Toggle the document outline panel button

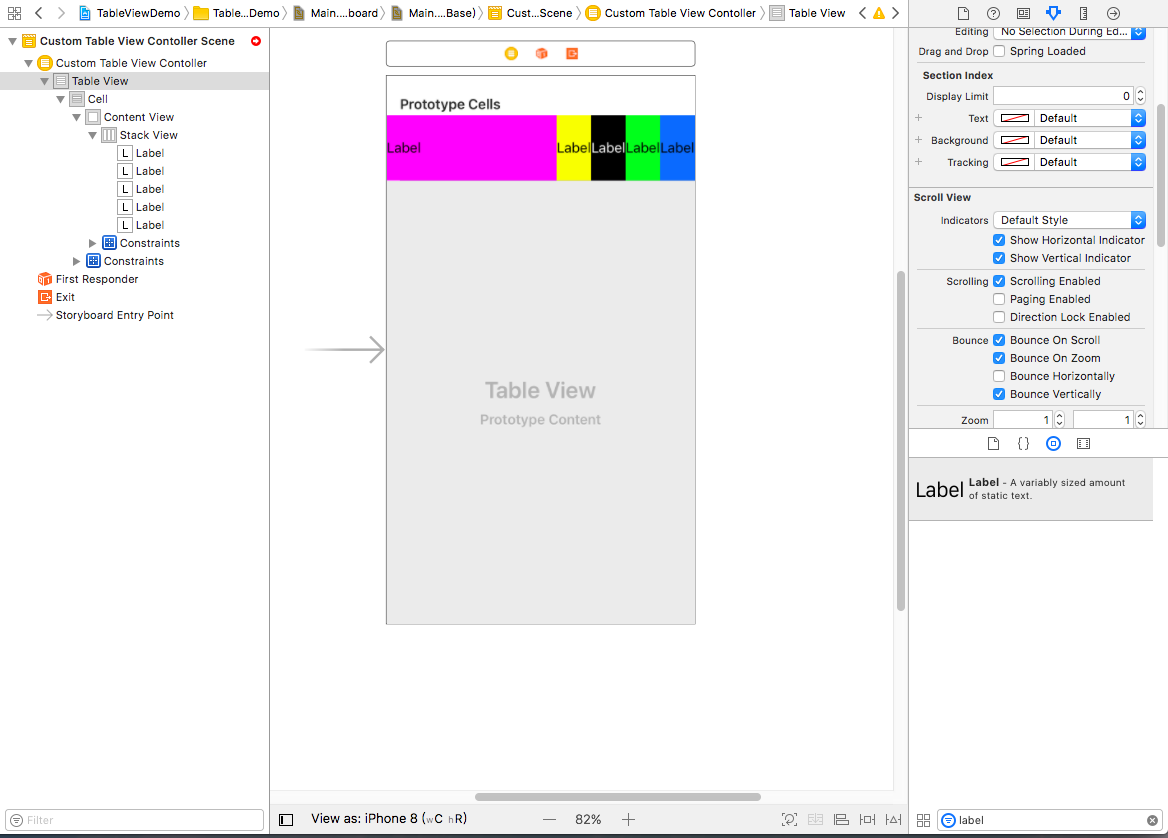286,819
